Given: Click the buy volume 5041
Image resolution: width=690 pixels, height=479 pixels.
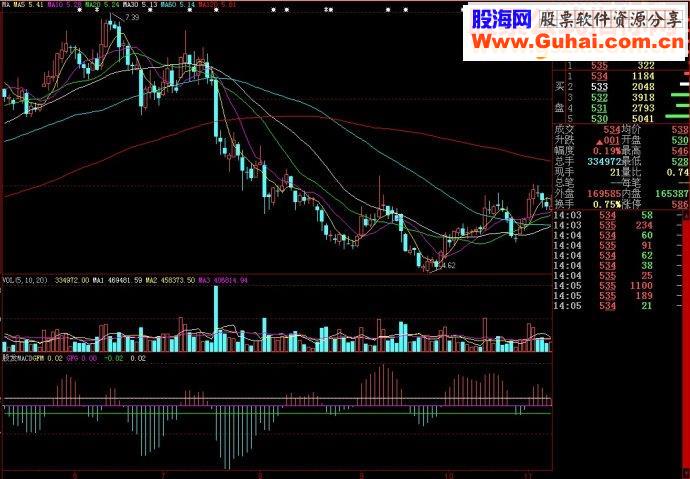Looking at the screenshot, I should click(x=642, y=119).
